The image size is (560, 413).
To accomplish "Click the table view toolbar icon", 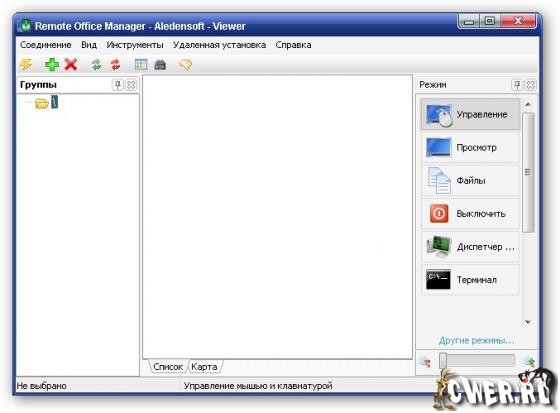I will pos(141,65).
